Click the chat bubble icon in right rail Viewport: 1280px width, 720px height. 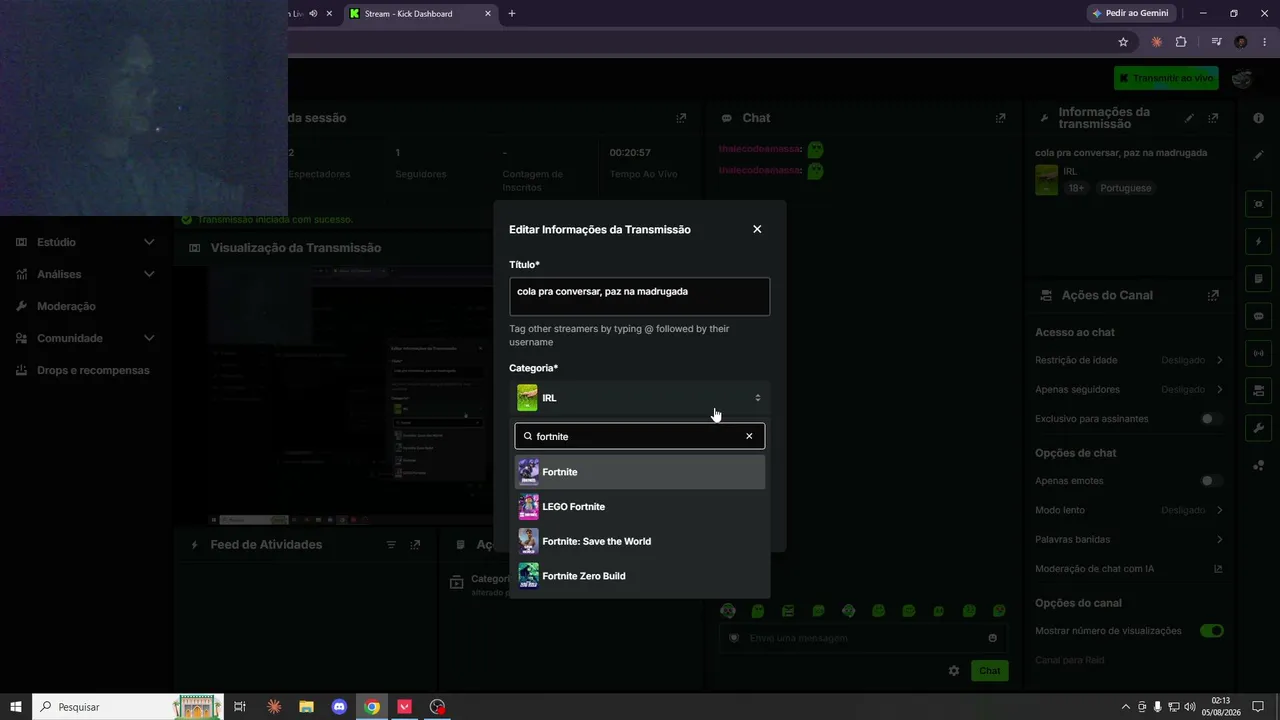[x=1258, y=316]
